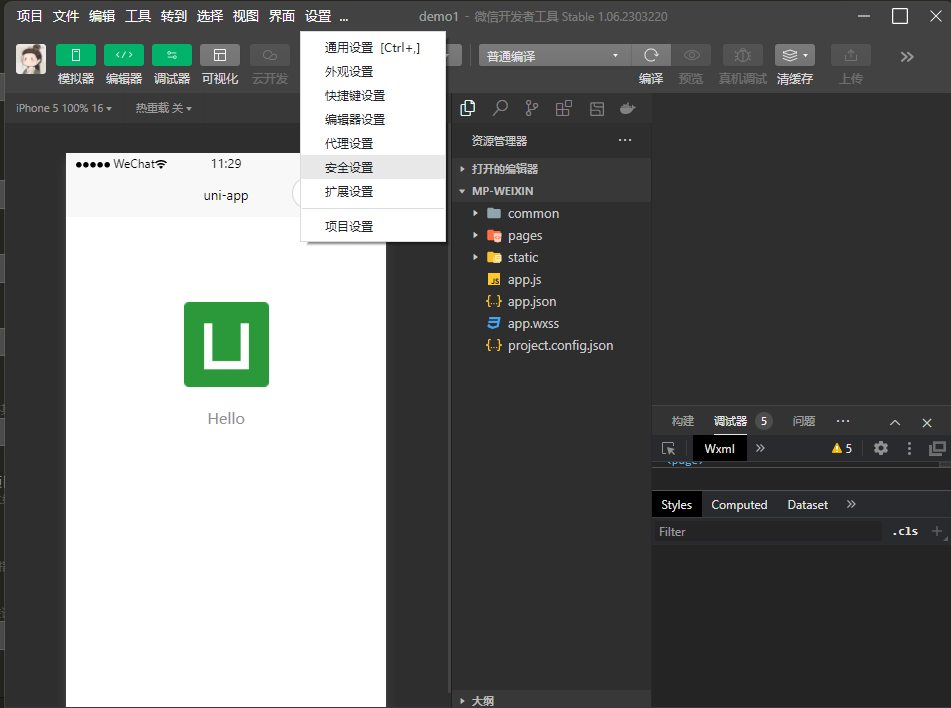Viewport: 951px width, 708px height.
Task: Close the debugger panel with X
Action: 927,423
